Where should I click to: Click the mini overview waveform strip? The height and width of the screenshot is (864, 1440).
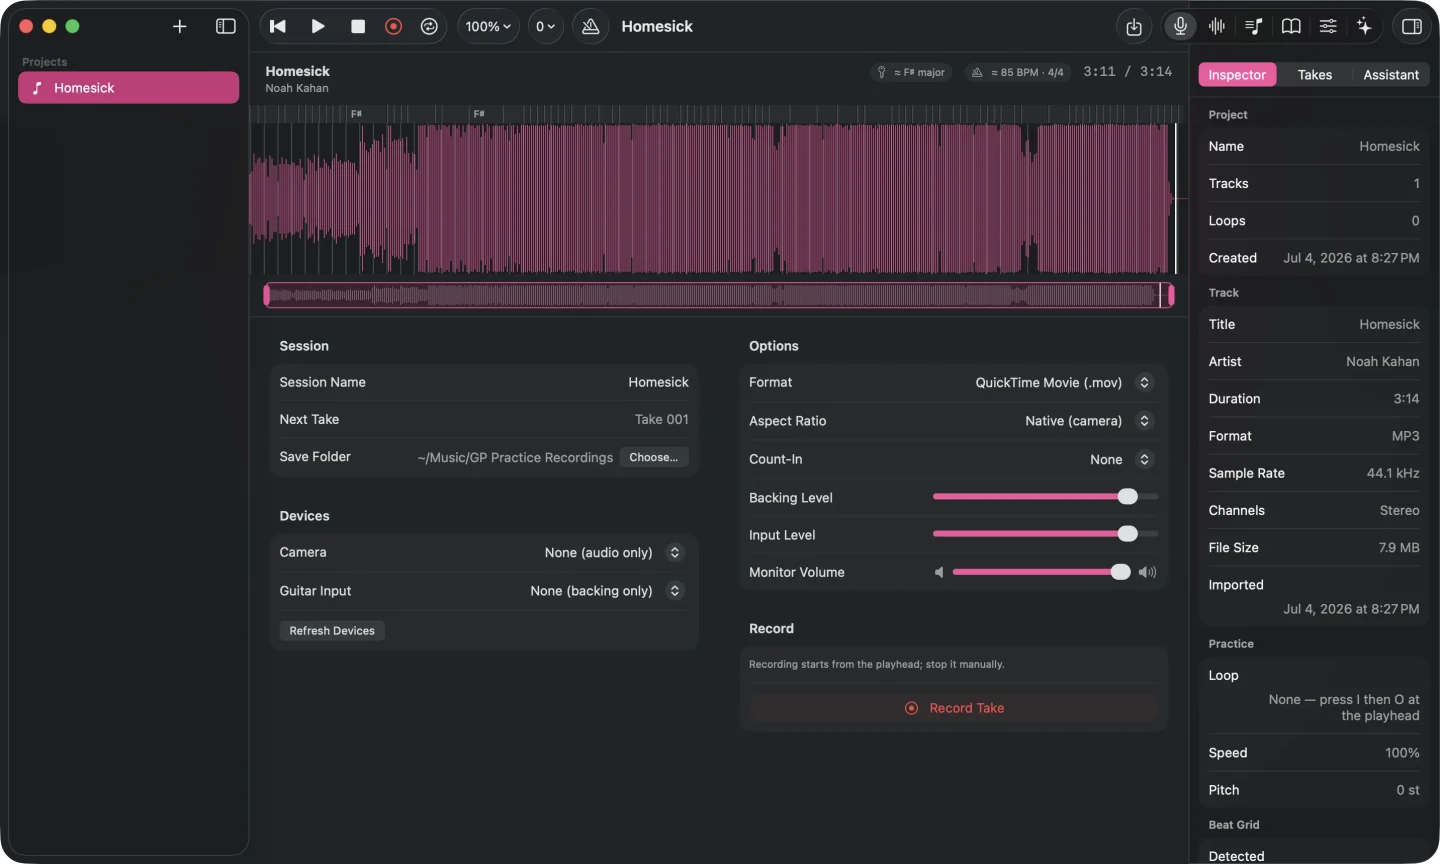tap(718, 295)
